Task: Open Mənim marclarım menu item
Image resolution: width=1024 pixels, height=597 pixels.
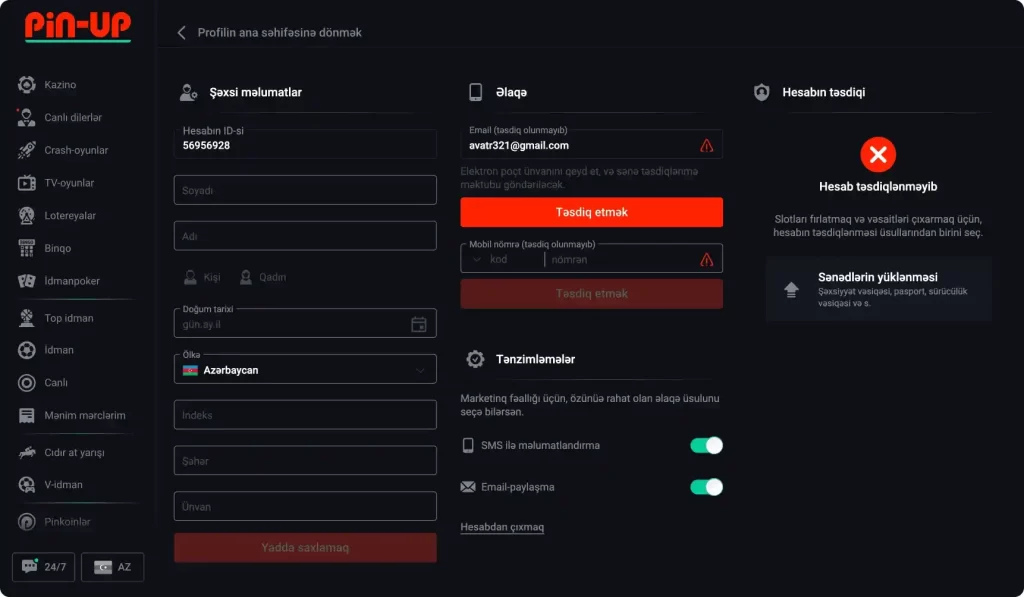Action: tap(84, 415)
